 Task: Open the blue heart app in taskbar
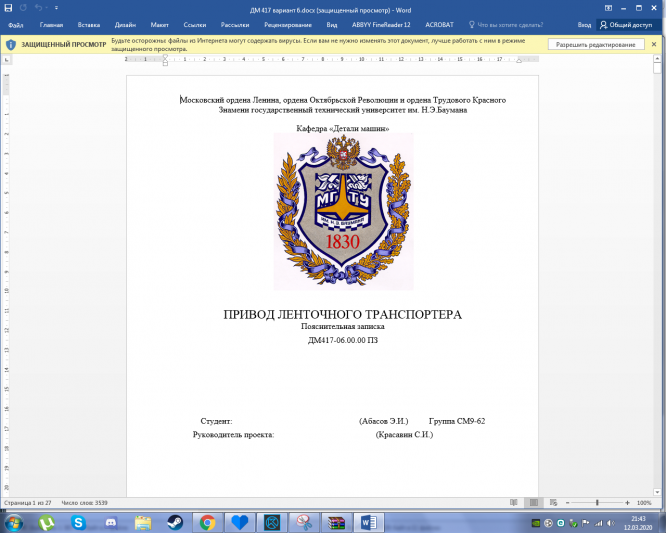[x=240, y=523]
